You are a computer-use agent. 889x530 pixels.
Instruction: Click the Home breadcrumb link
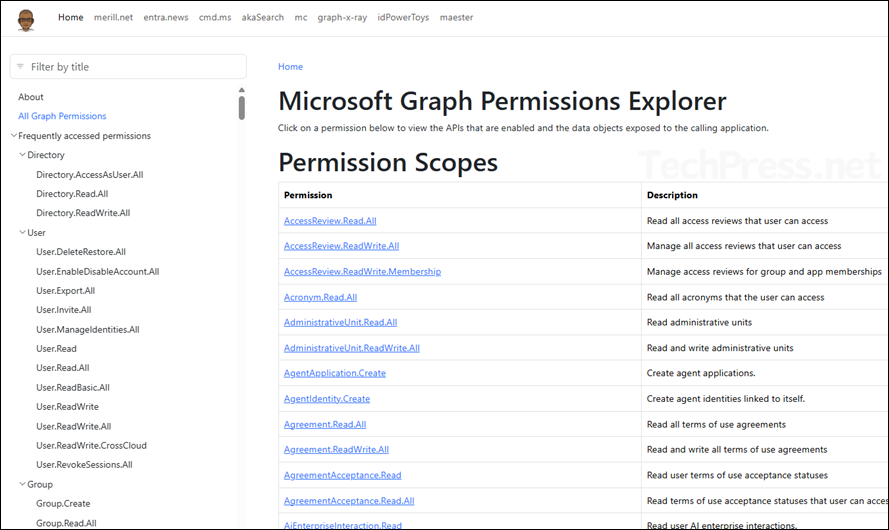290,67
